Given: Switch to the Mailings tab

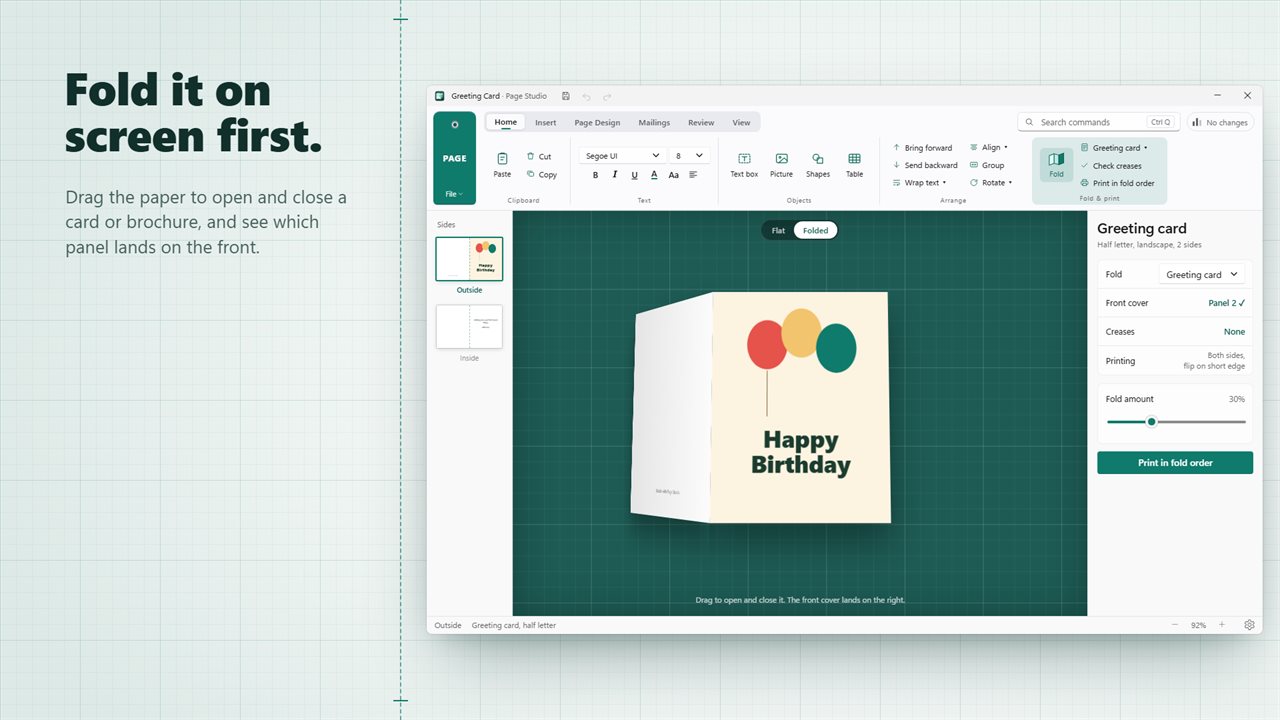Looking at the screenshot, I should pos(654,123).
